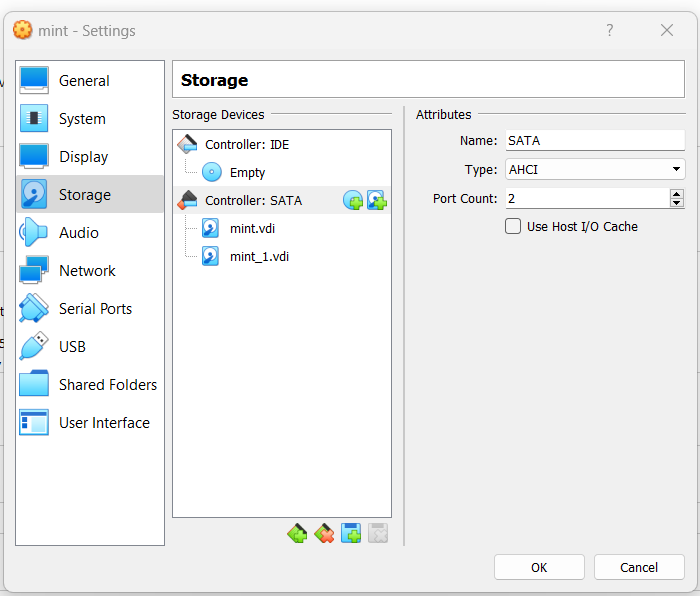The image size is (700, 596).
Task: Click the greyed-out remove attachment icon
Action: [378, 533]
